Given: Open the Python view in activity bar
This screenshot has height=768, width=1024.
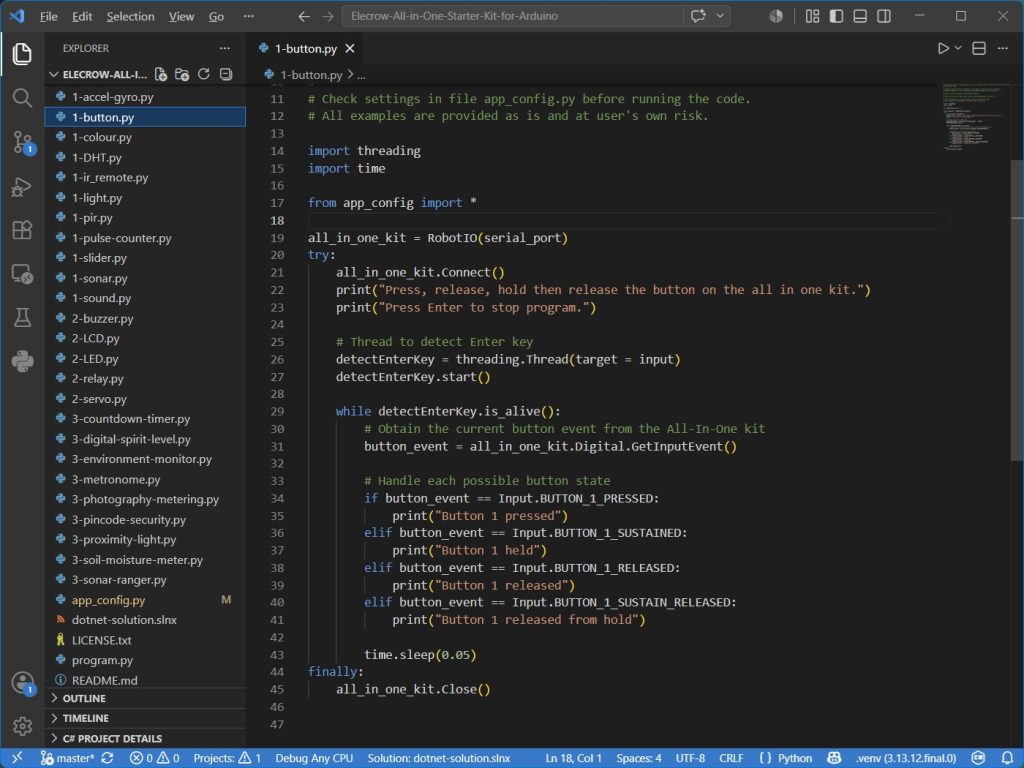Looking at the screenshot, I should pyautogui.click(x=22, y=361).
